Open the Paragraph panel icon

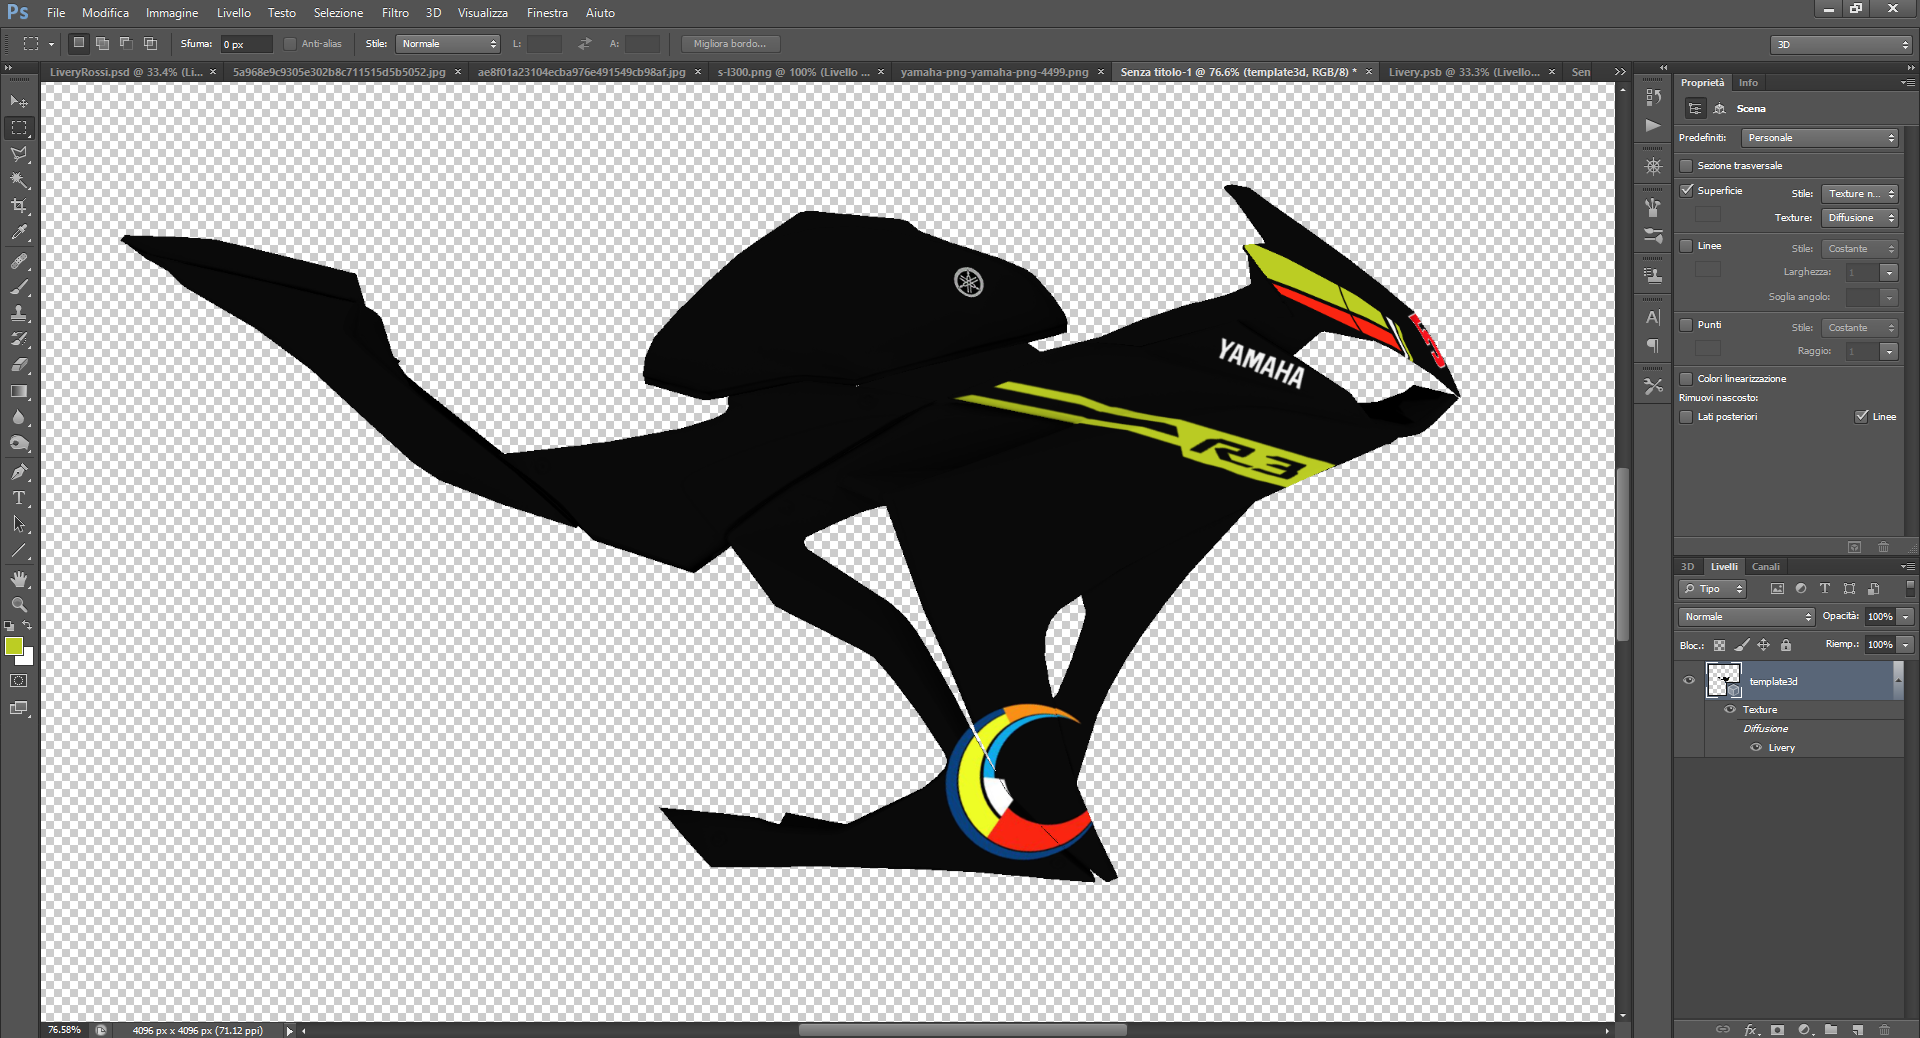tap(1653, 346)
